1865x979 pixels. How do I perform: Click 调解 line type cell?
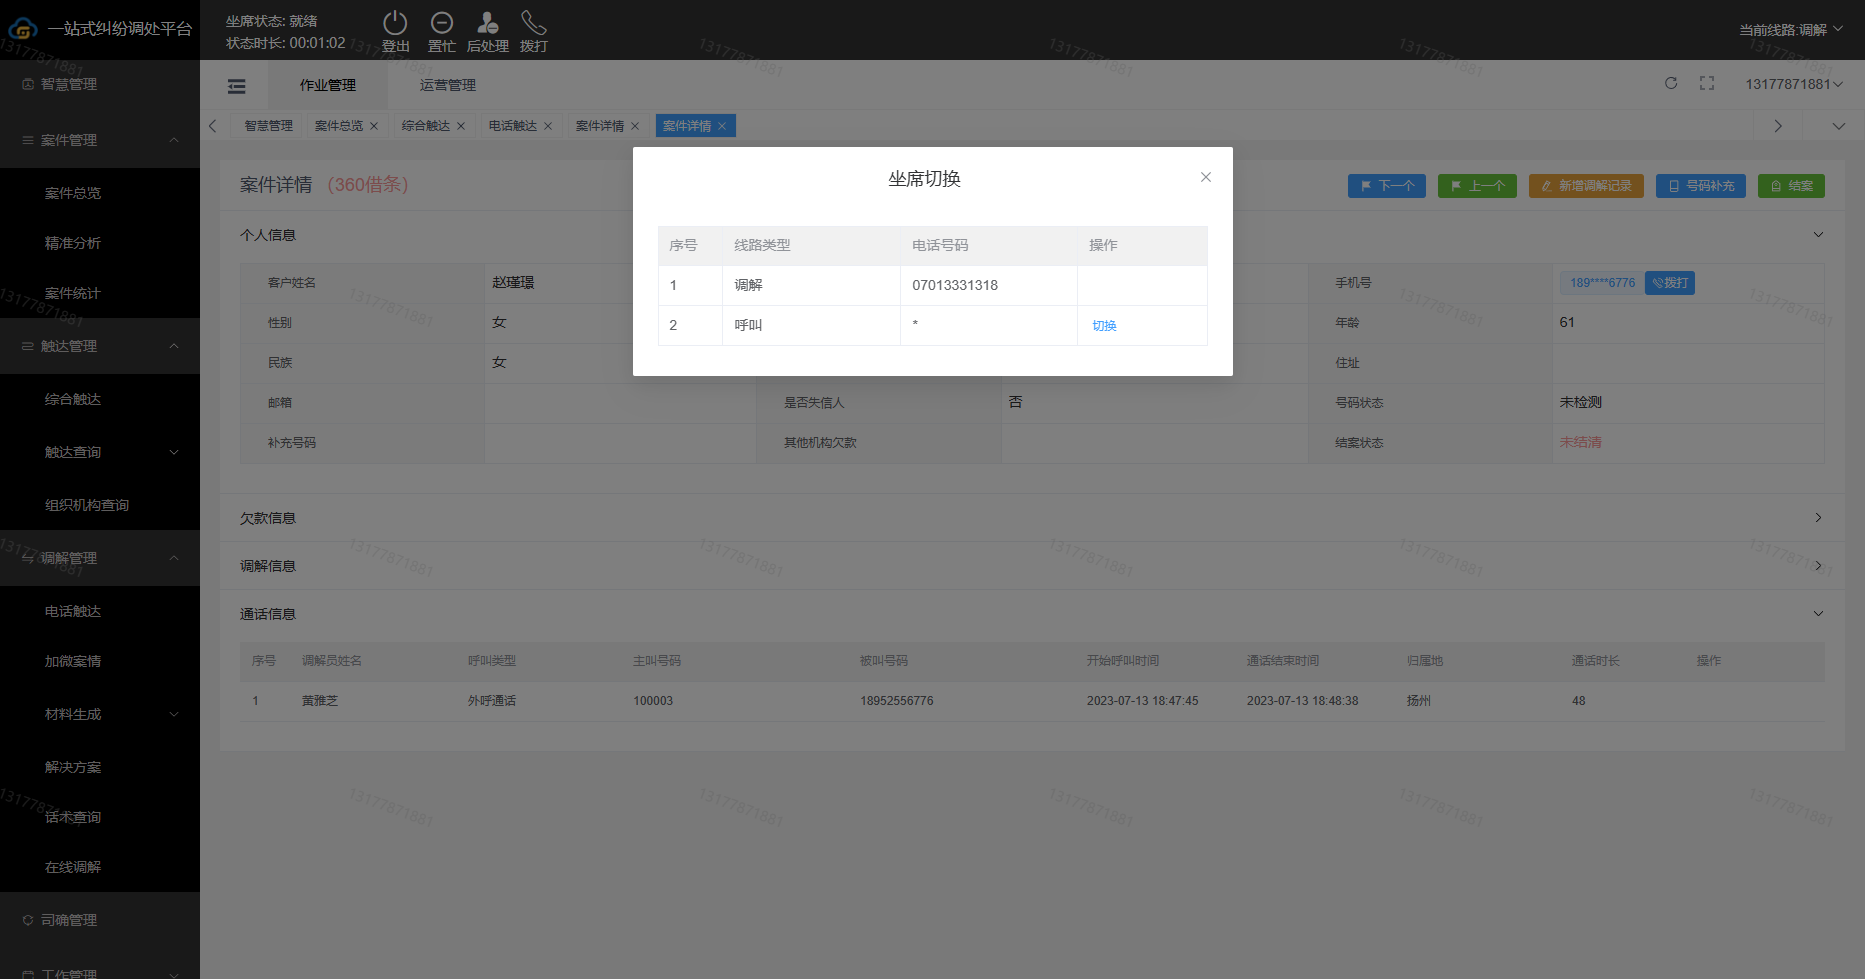[x=811, y=285]
